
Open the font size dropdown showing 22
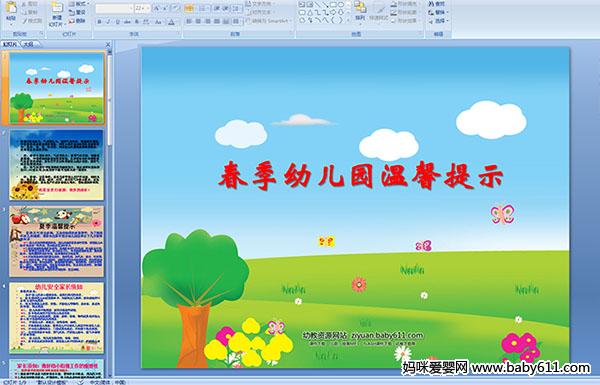[142, 8]
